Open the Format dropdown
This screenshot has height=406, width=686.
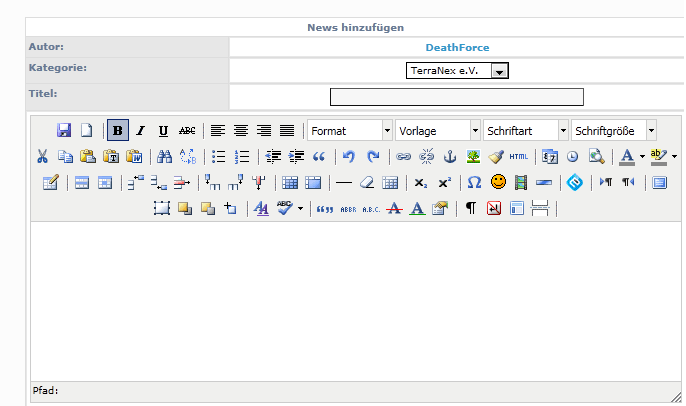point(350,130)
